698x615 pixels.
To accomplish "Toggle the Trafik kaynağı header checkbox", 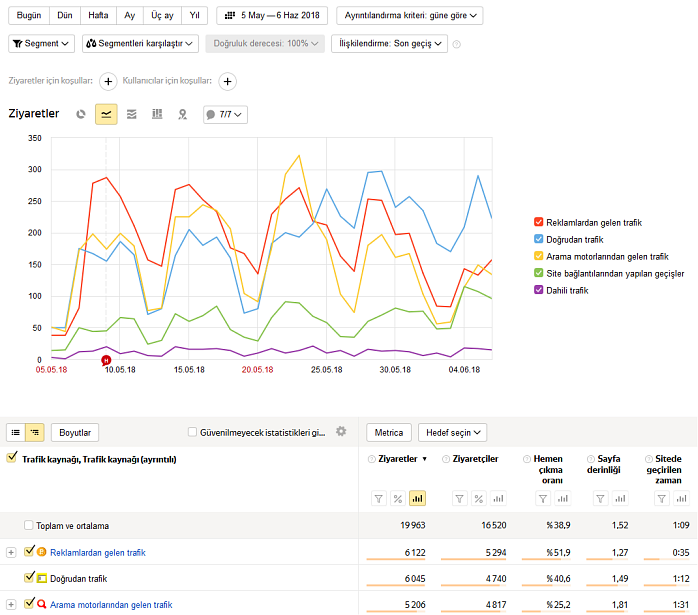I will [x=12, y=457].
